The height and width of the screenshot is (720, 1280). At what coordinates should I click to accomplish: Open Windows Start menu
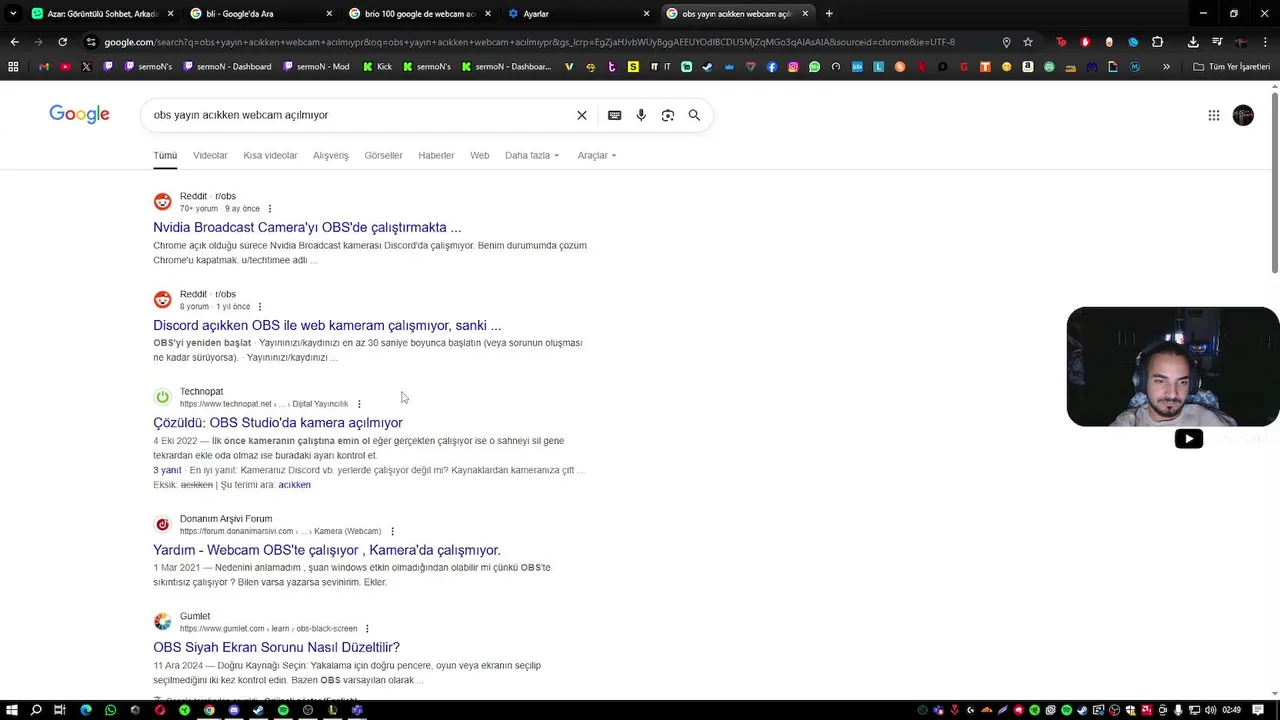[x=12, y=710]
